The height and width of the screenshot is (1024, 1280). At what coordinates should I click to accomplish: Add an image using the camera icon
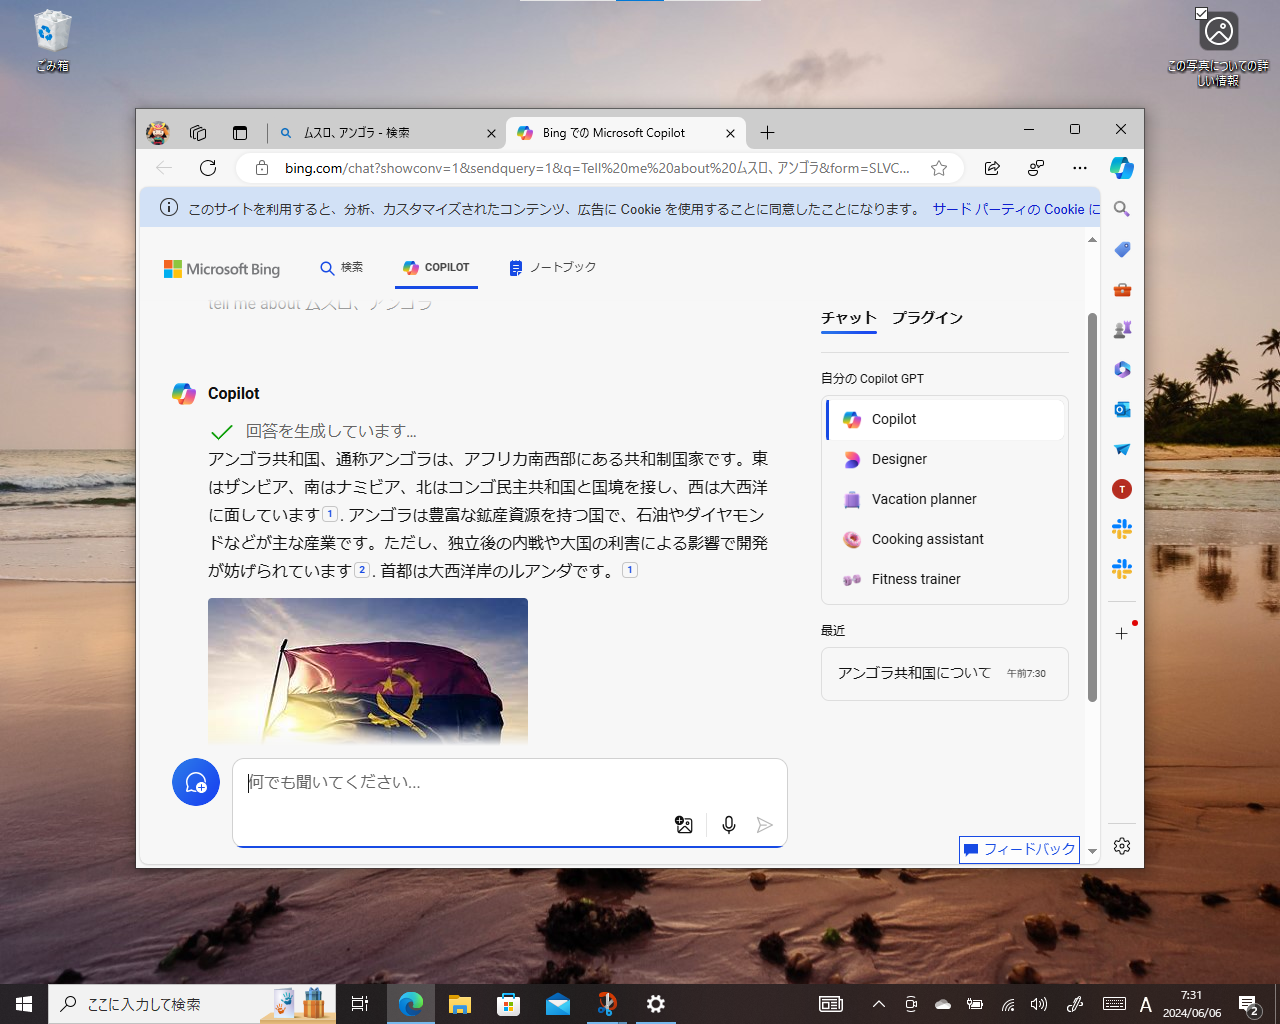tap(683, 824)
